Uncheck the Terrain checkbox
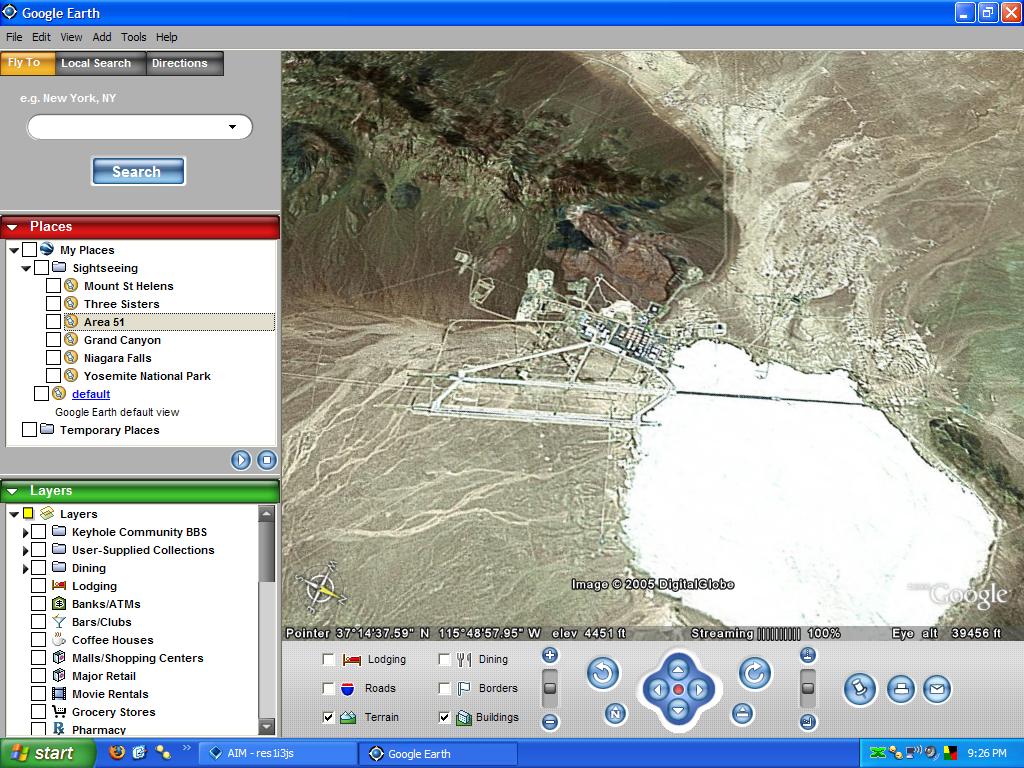This screenshot has height=768, width=1024. (x=328, y=717)
